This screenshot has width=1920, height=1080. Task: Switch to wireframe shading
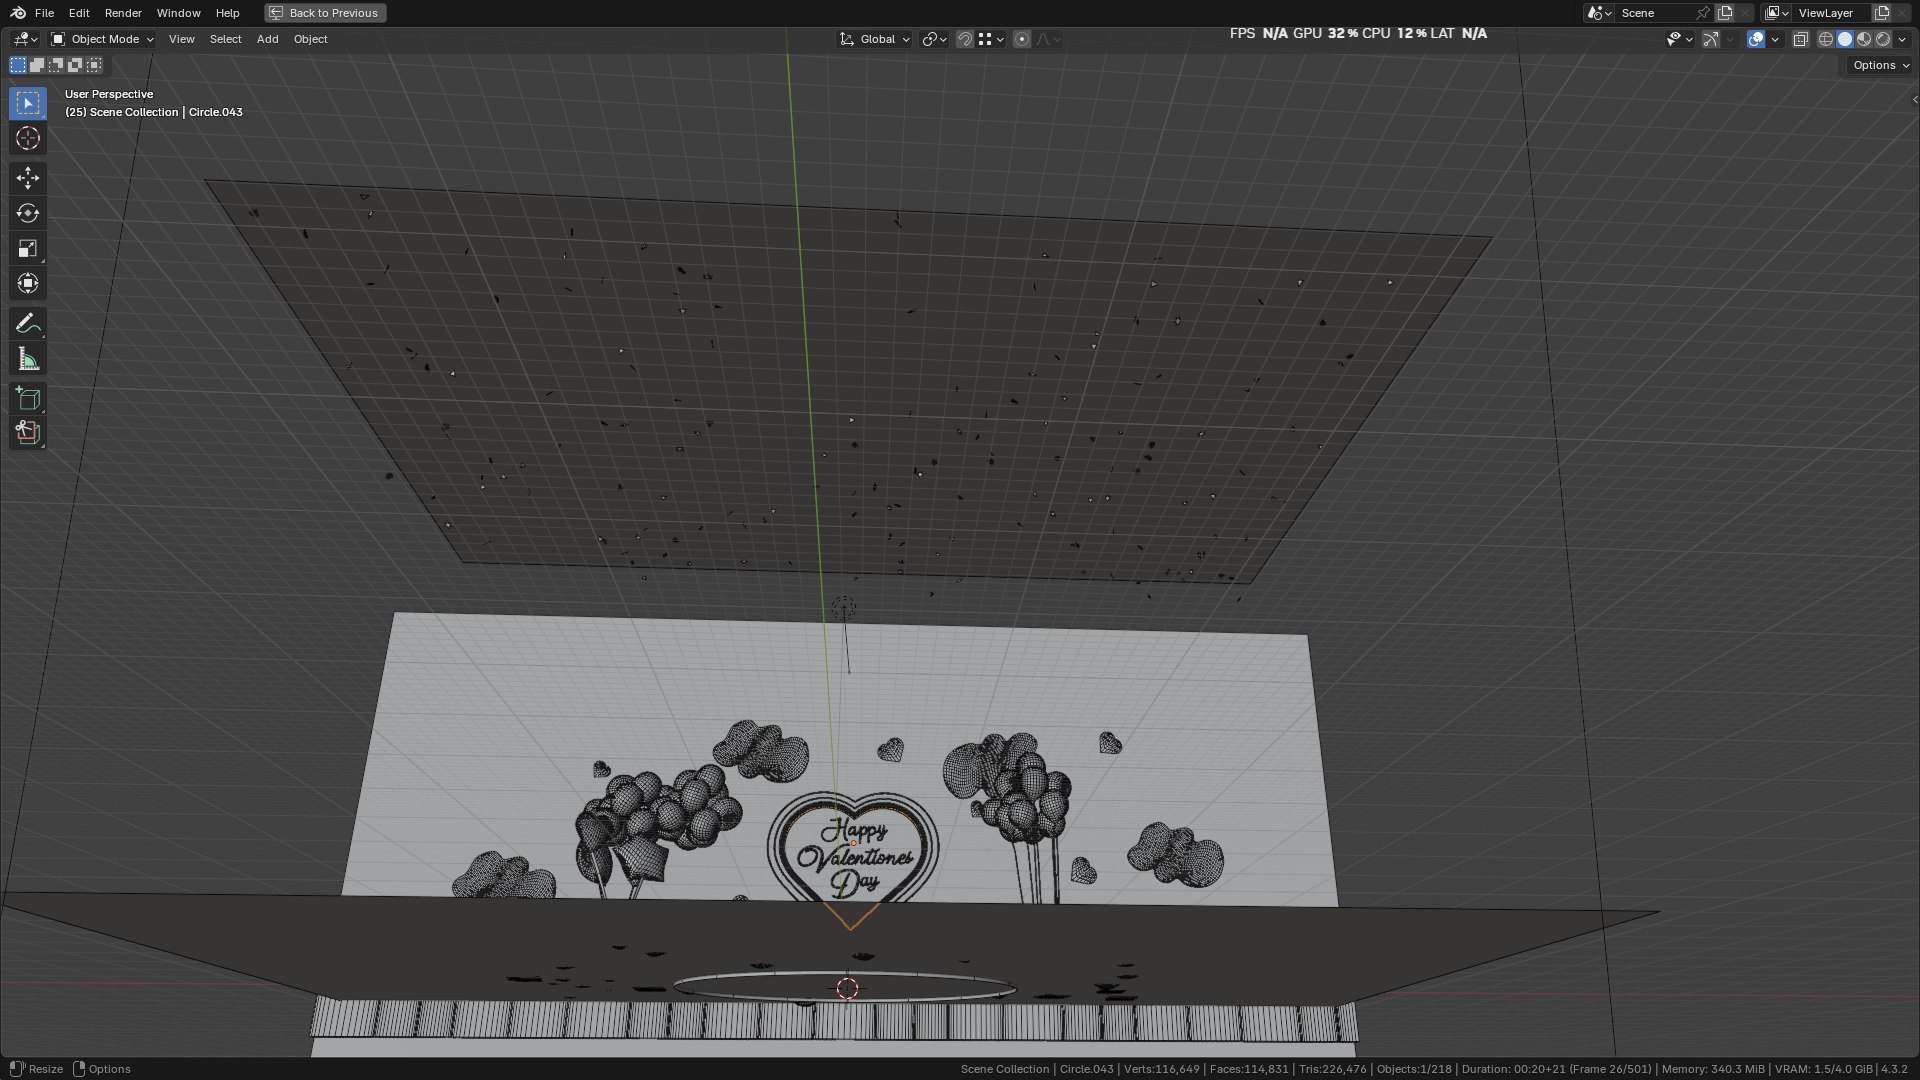click(x=1826, y=39)
